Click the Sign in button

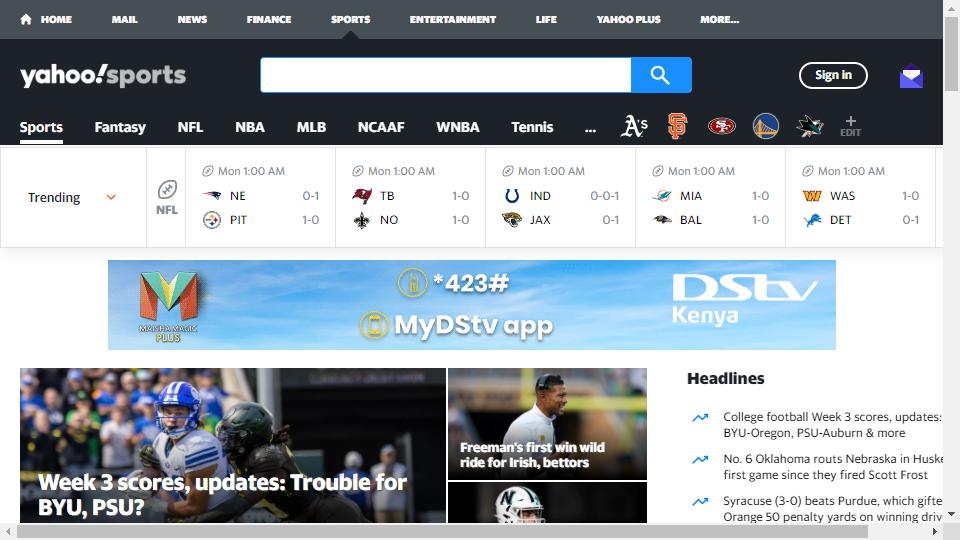pos(833,75)
